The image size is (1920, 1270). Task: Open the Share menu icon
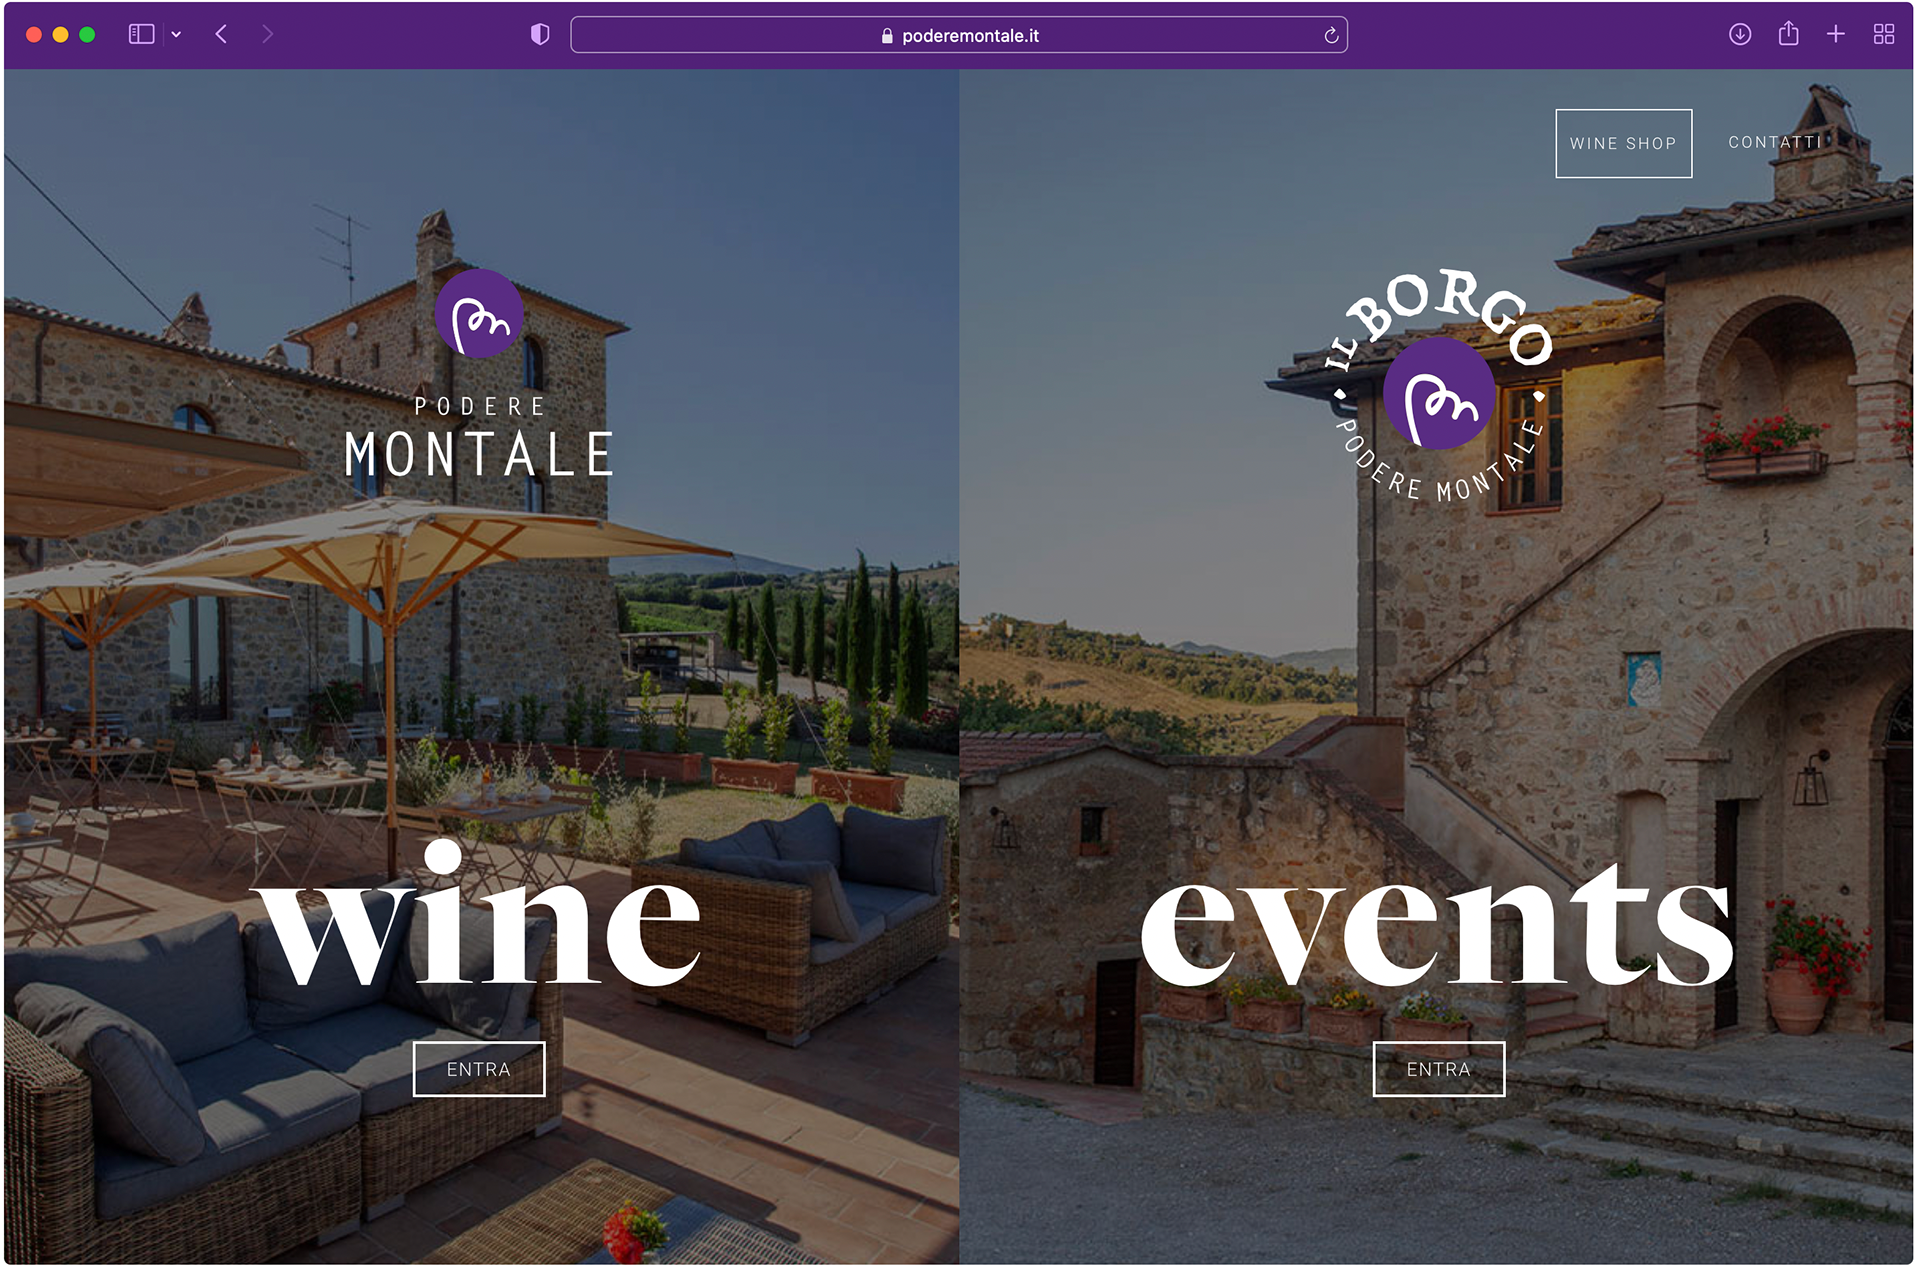[1789, 34]
